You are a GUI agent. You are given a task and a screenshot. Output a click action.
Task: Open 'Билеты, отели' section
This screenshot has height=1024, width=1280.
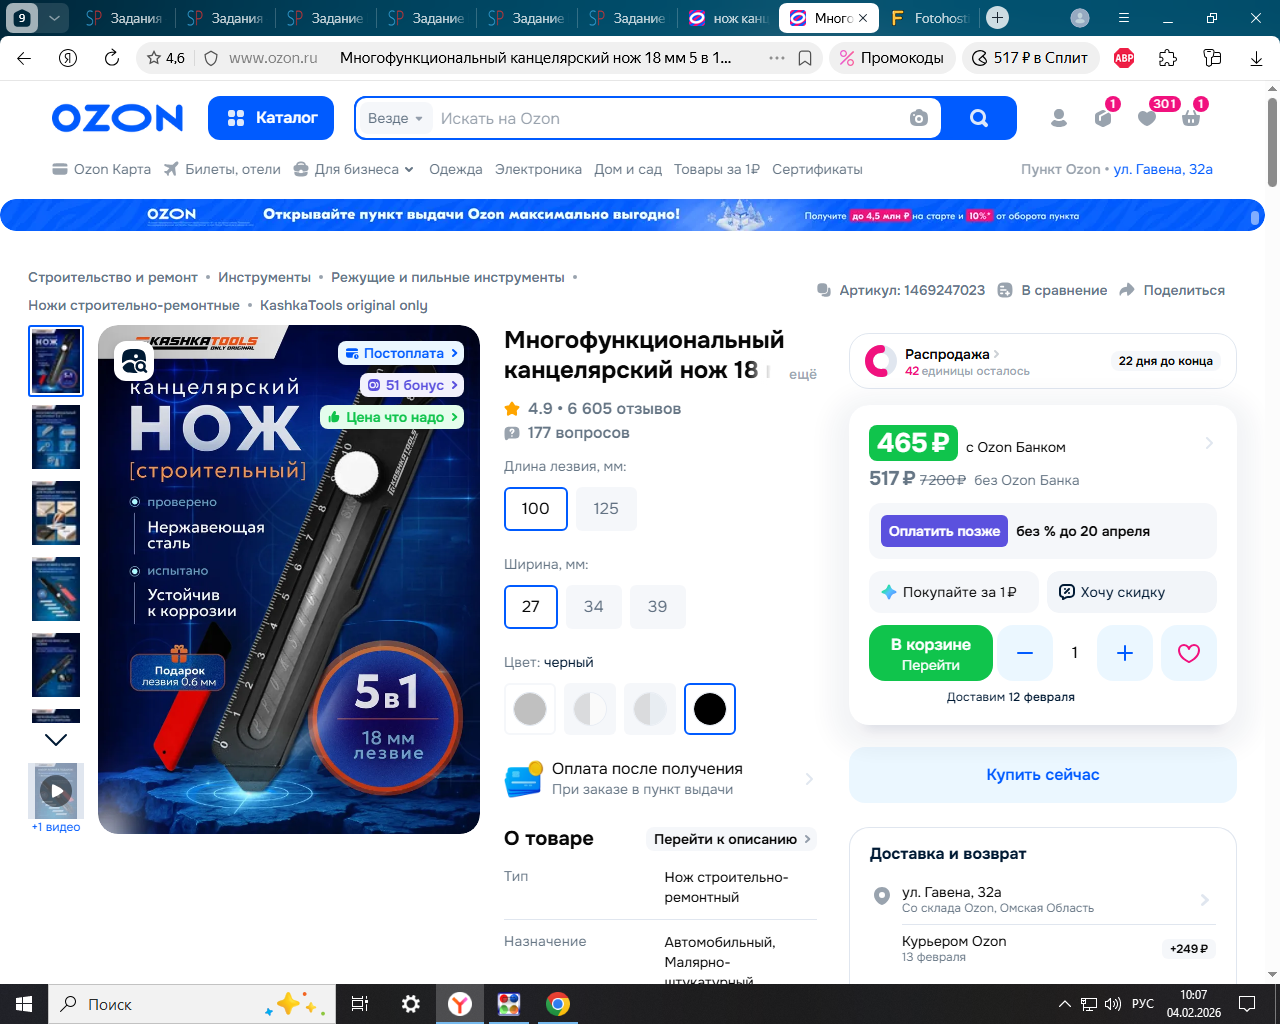(222, 169)
